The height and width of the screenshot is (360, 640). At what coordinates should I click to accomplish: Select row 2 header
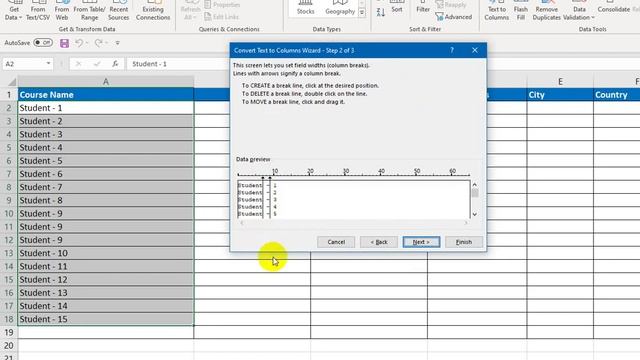coord(9,108)
